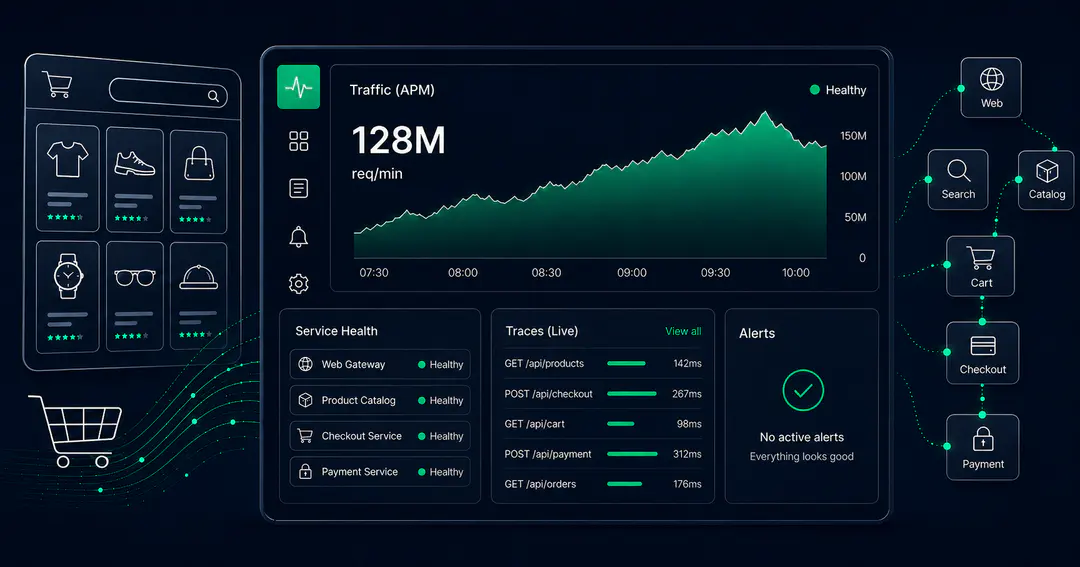Select the cap product card

point(198,295)
